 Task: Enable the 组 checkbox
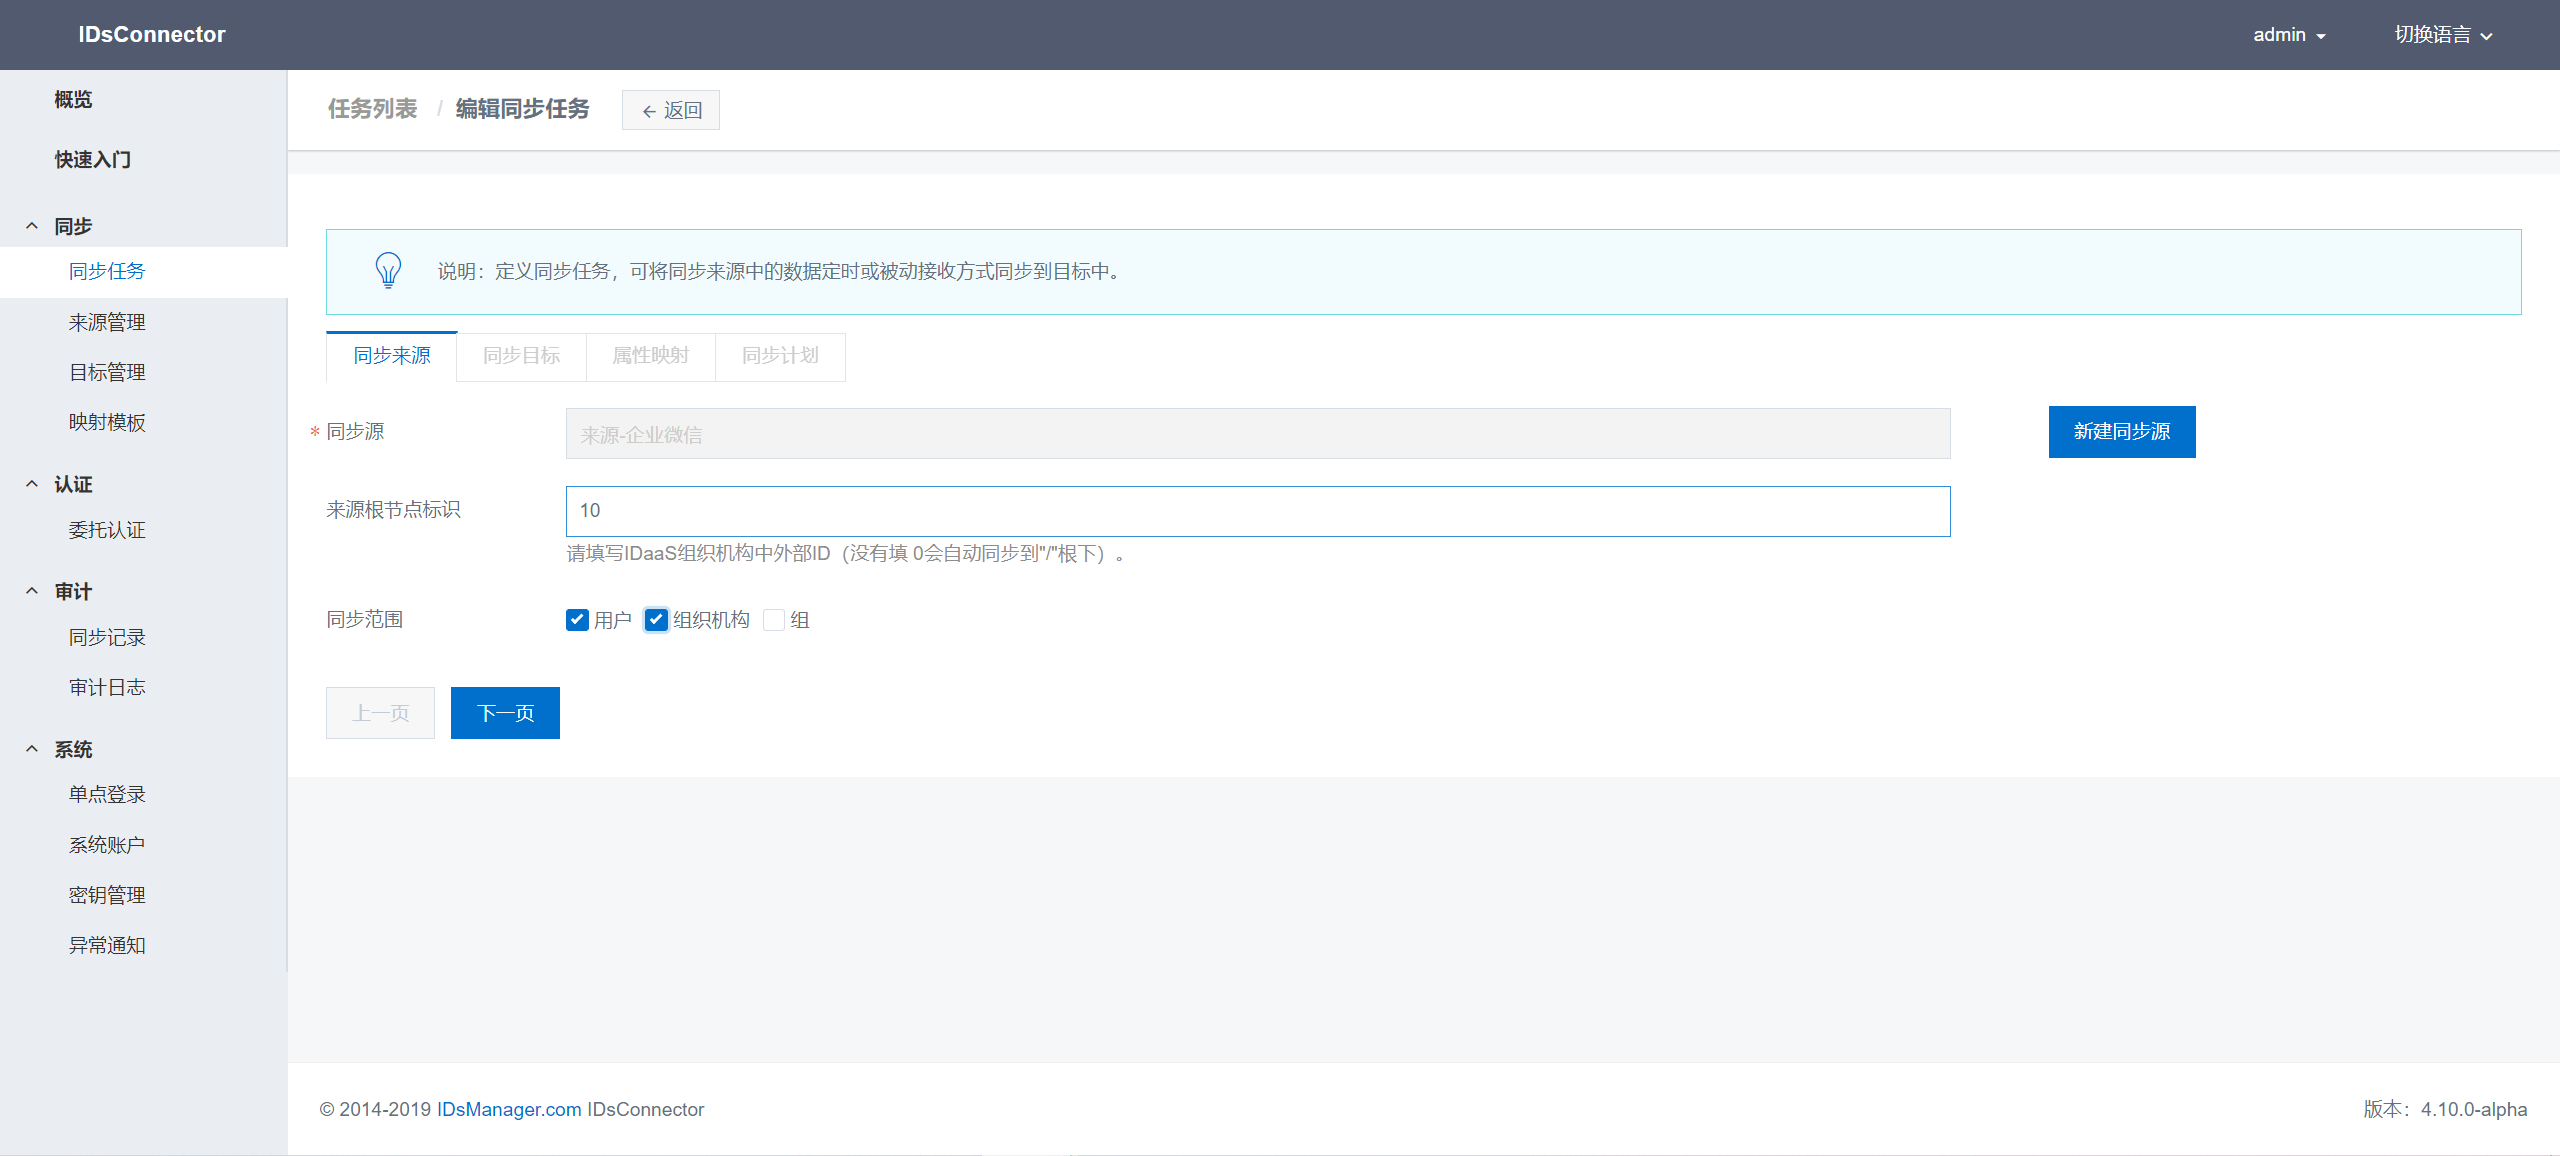pyautogui.click(x=774, y=620)
